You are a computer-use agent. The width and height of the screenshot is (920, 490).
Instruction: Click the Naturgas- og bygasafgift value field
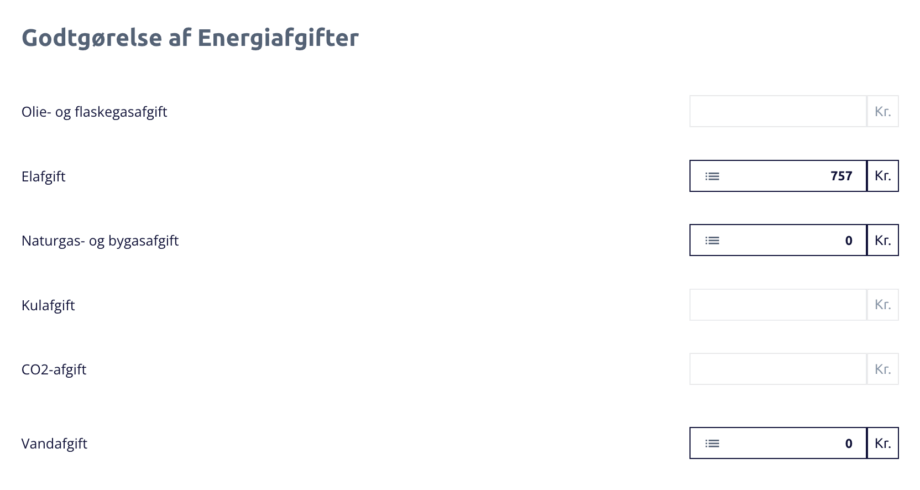[x=790, y=240]
